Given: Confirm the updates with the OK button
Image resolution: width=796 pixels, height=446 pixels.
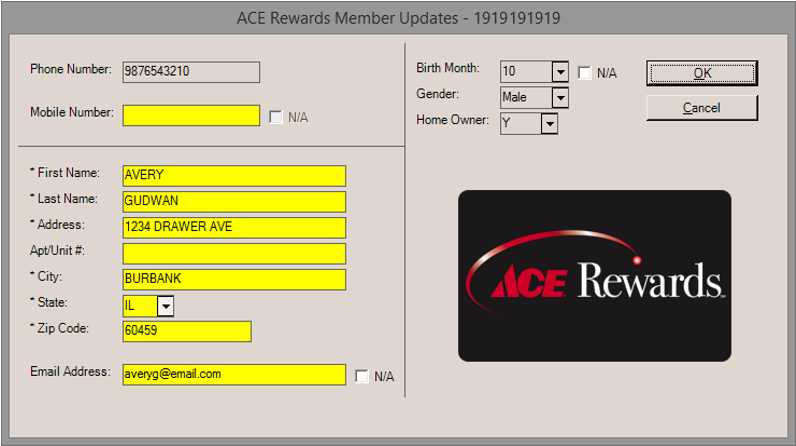Looking at the screenshot, I should point(702,73).
